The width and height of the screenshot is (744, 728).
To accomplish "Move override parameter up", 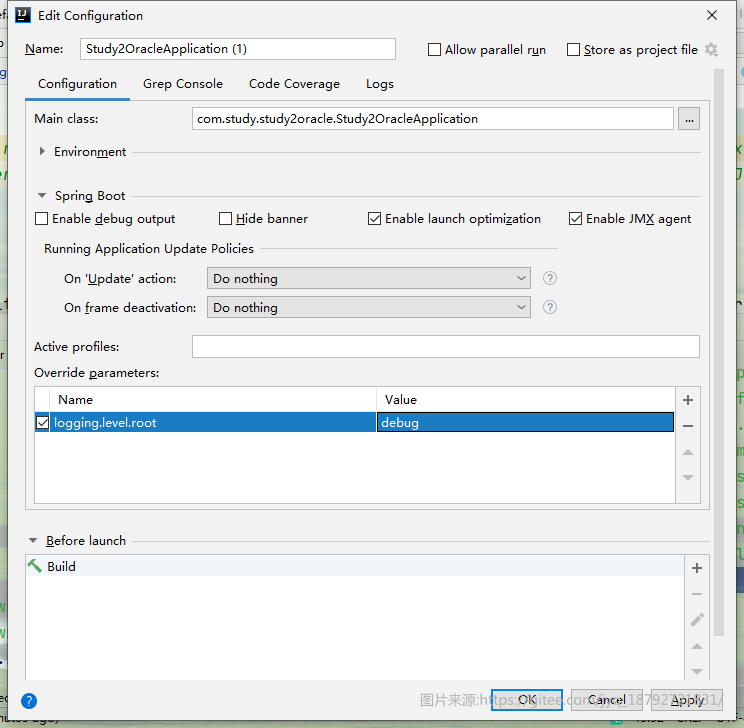I will pos(688,452).
